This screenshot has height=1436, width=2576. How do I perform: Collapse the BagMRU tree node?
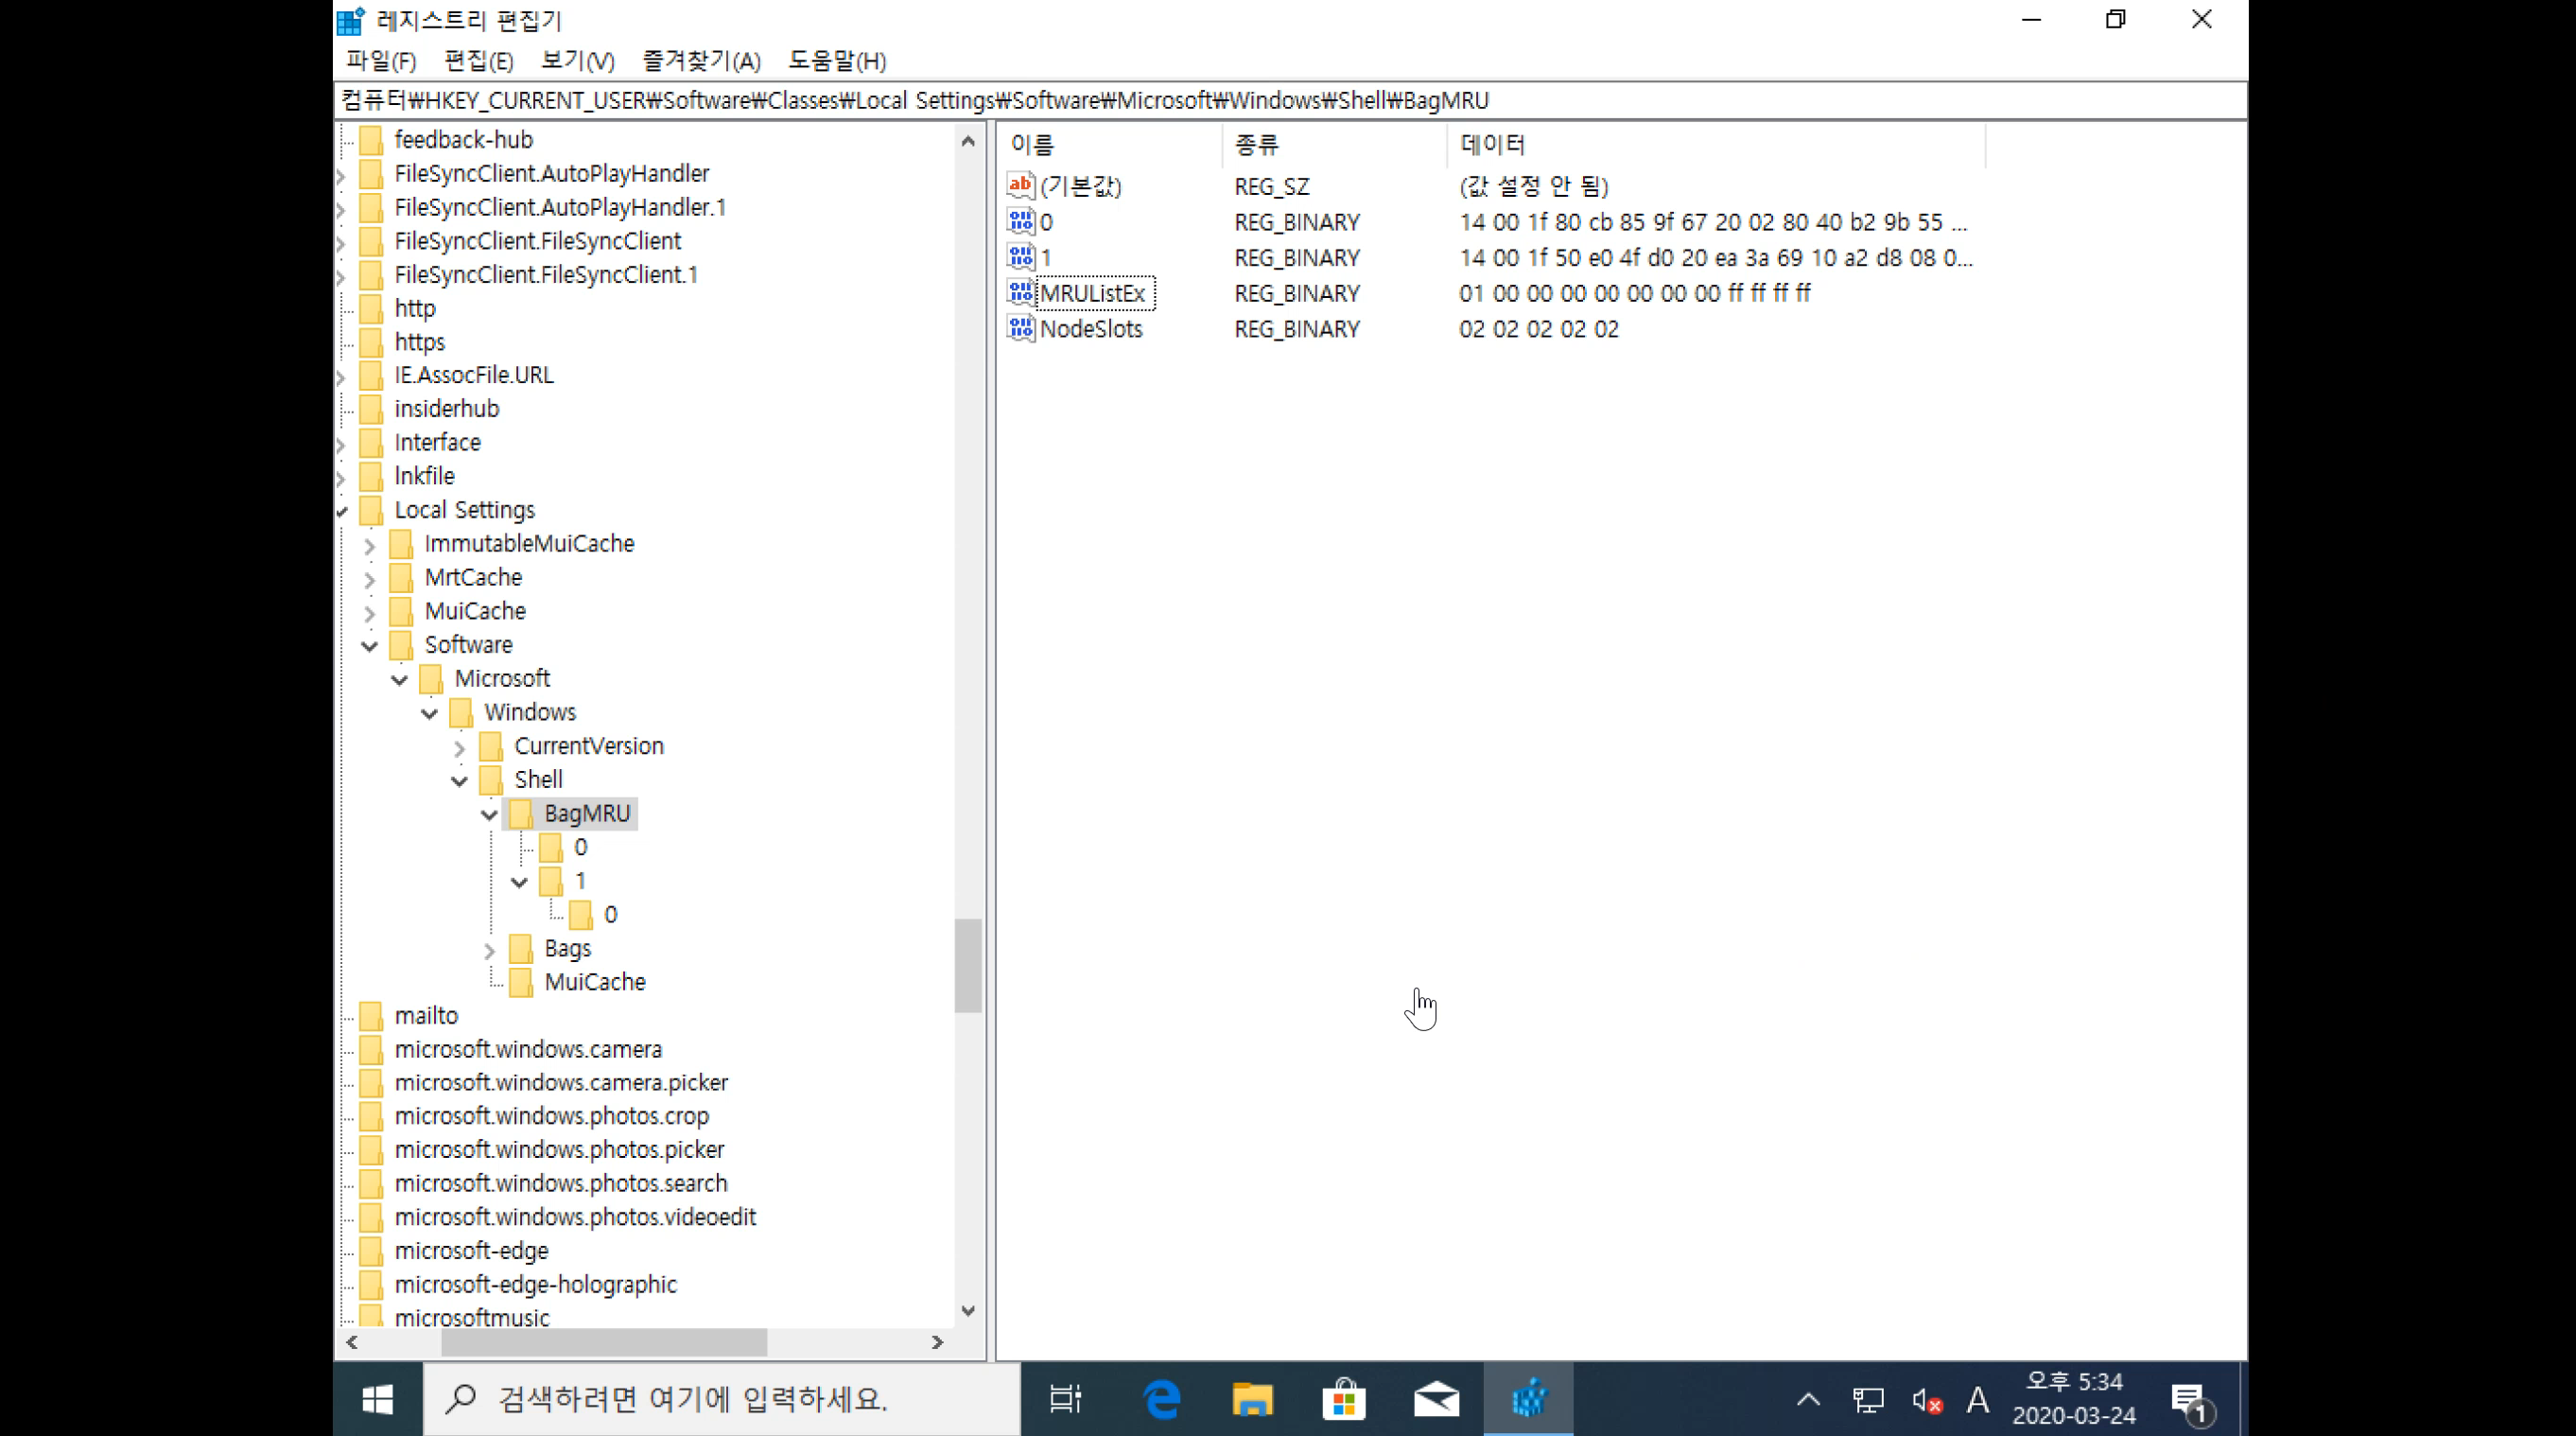pyautogui.click(x=489, y=814)
